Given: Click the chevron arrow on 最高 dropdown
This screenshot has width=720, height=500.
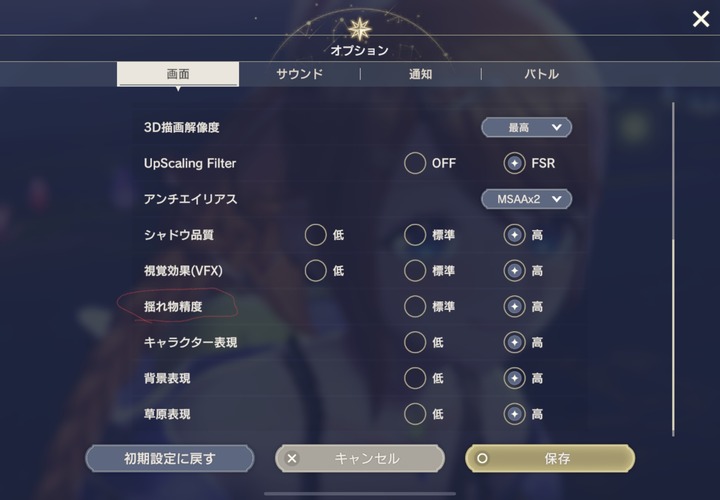Looking at the screenshot, I should pos(557,127).
